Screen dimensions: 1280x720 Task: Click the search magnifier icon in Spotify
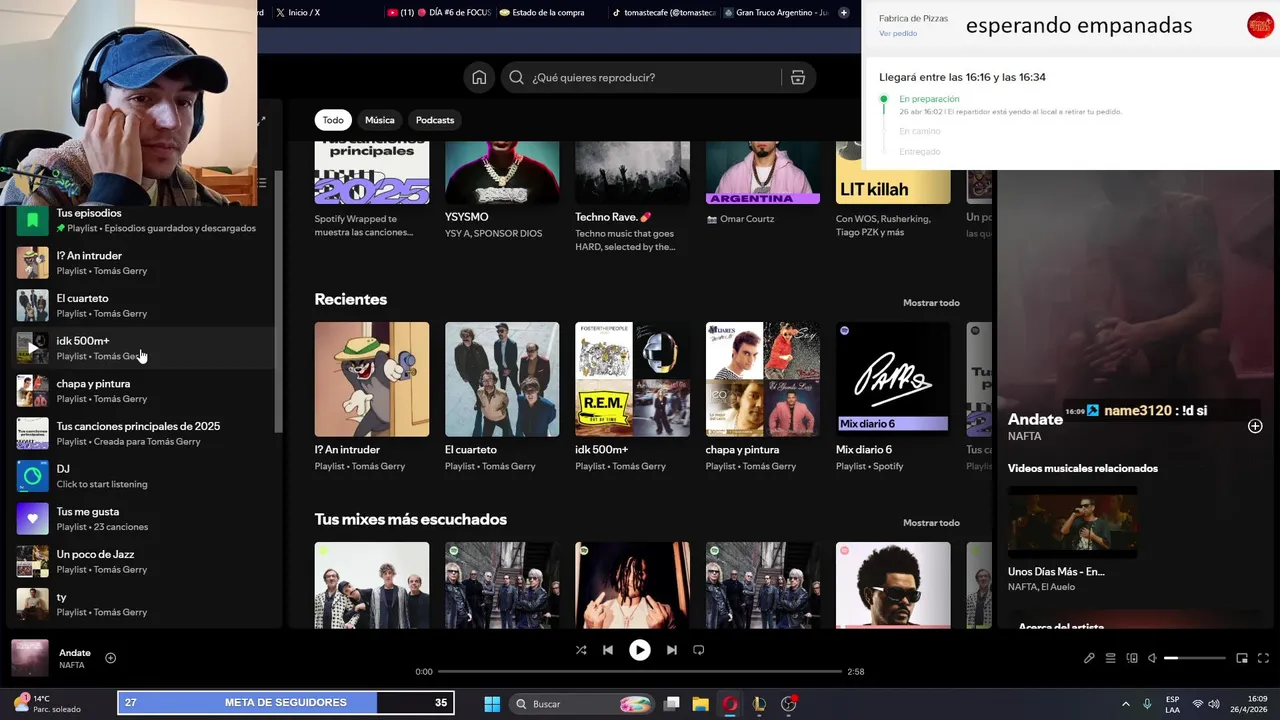pyautogui.click(x=516, y=77)
